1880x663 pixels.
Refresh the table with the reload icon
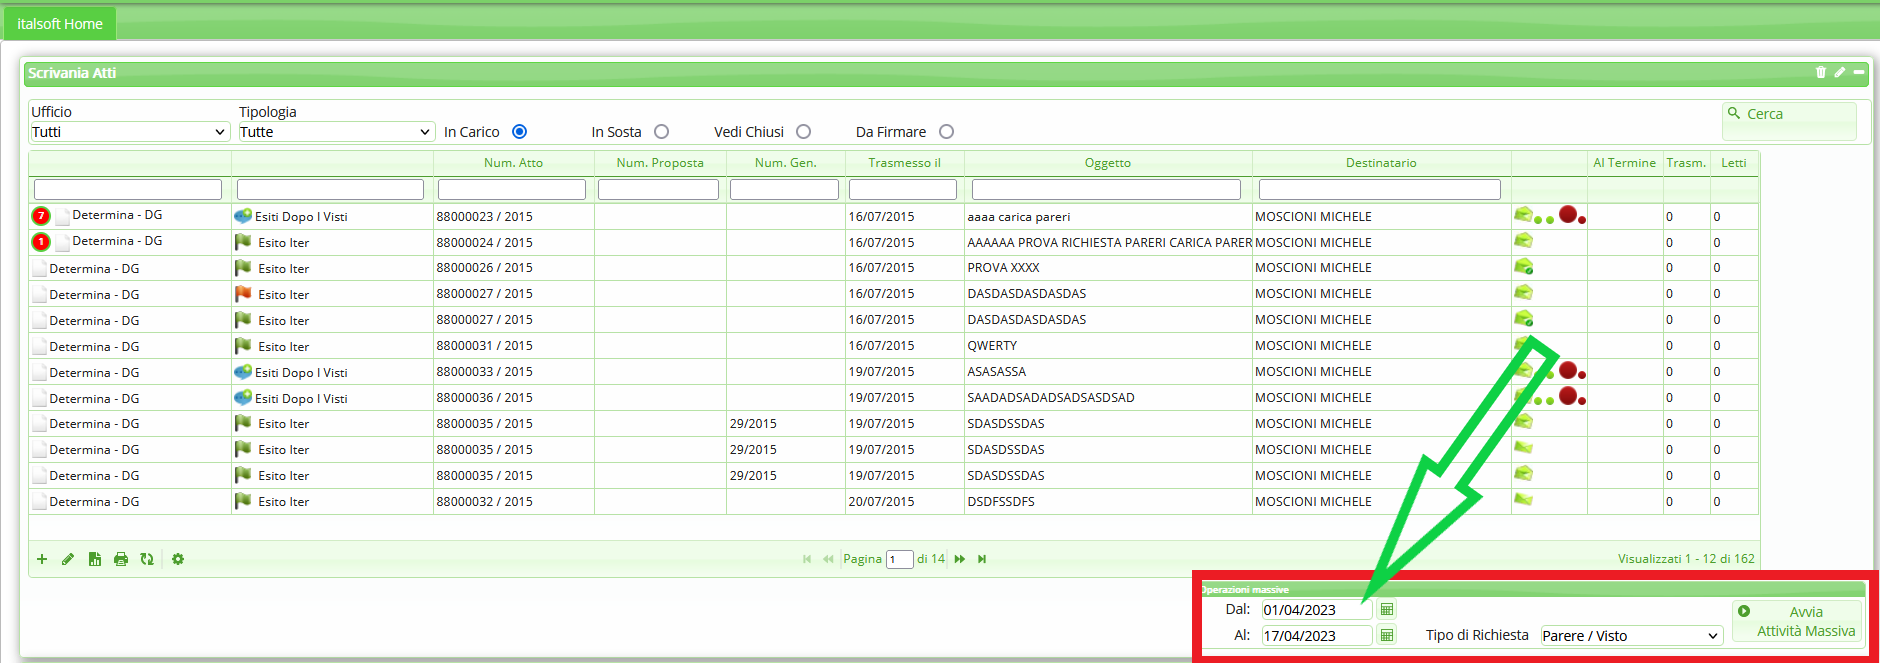(147, 559)
